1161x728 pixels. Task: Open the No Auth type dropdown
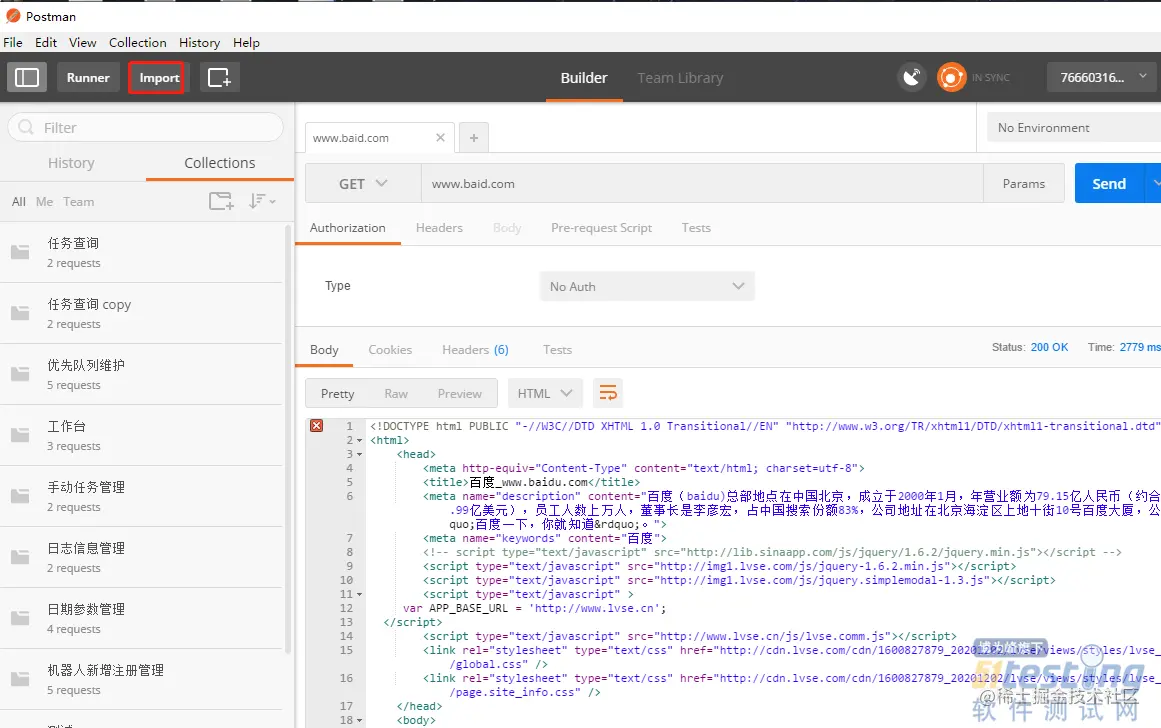(x=647, y=286)
